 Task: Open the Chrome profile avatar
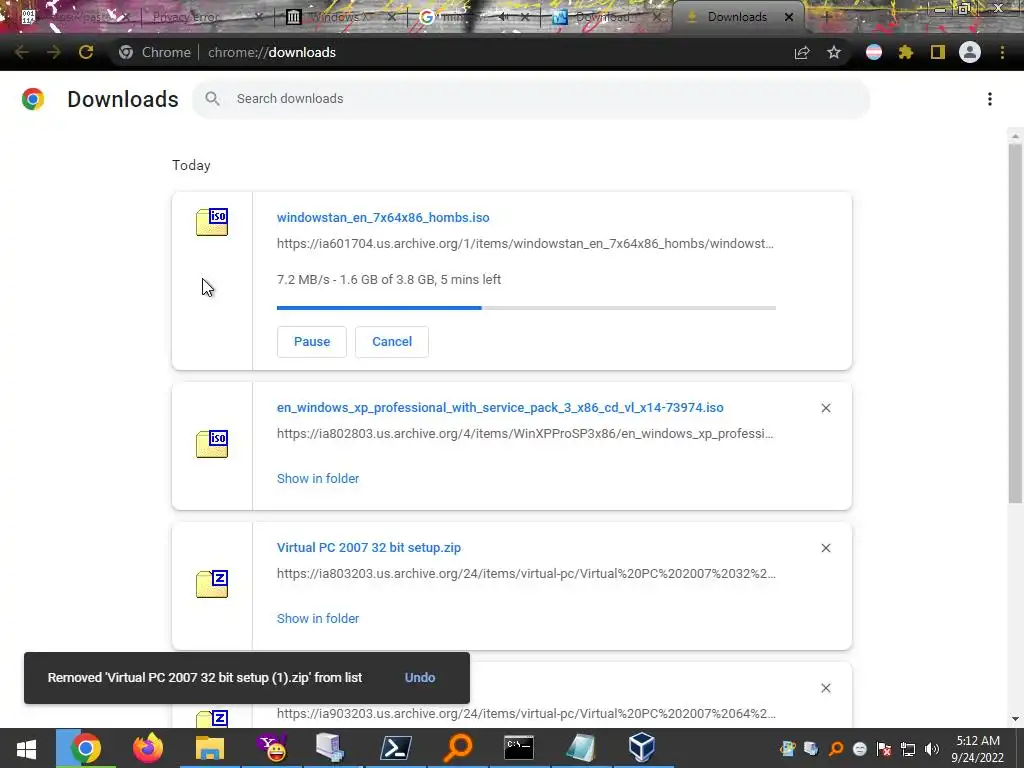coord(970,52)
